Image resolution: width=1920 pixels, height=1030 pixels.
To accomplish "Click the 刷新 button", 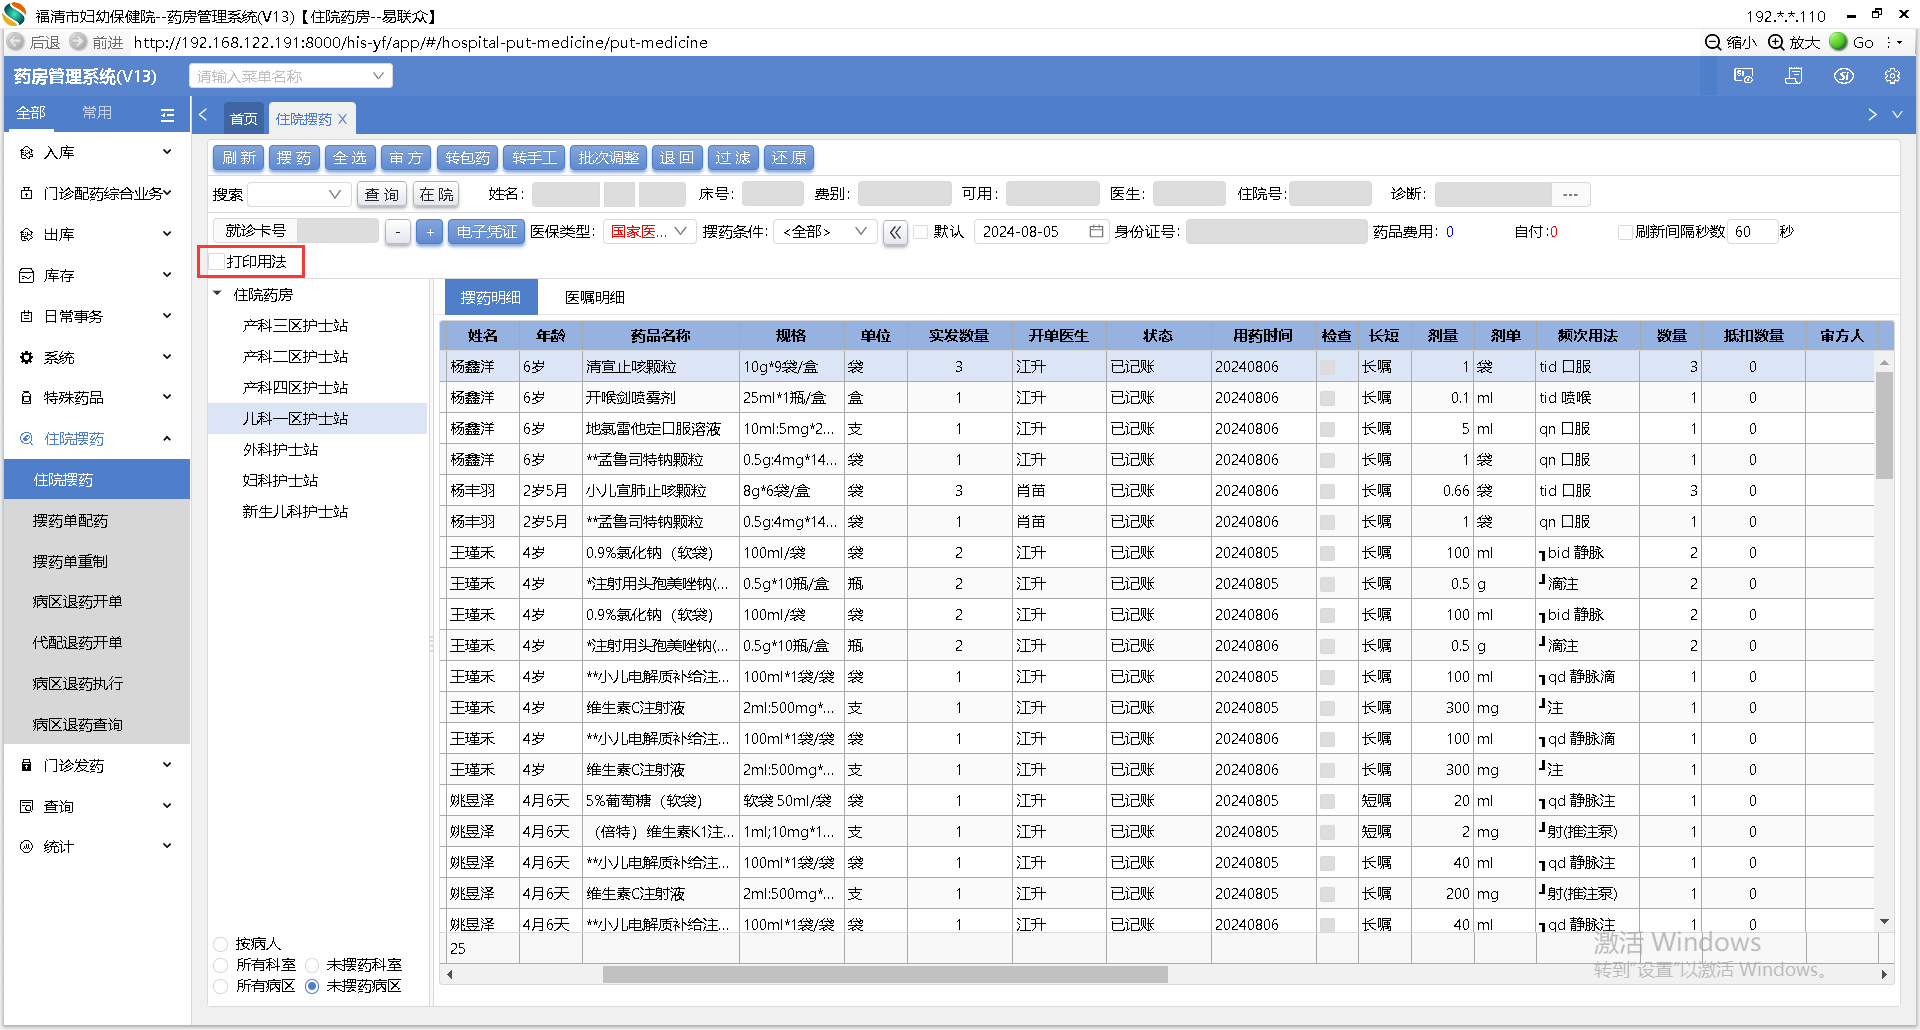I will click(x=239, y=158).
